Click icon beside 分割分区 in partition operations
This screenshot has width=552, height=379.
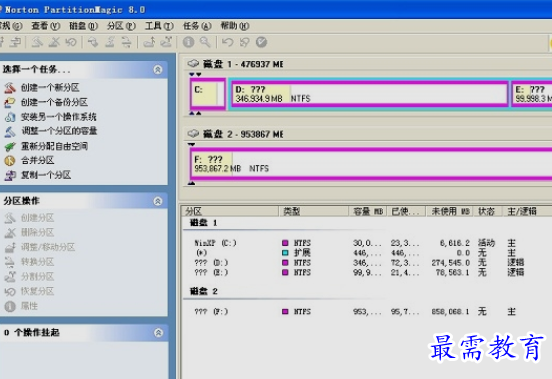point(10,277)
